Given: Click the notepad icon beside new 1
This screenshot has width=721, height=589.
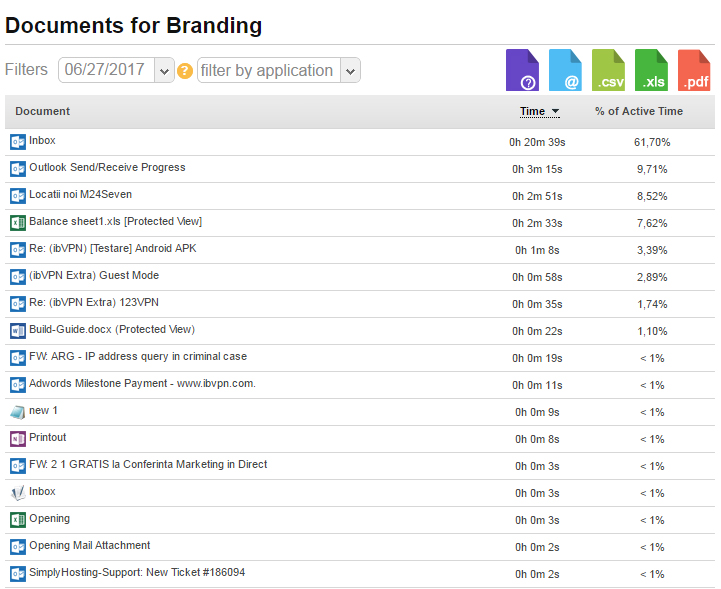Looking at the screenshot, I should 18,411.
